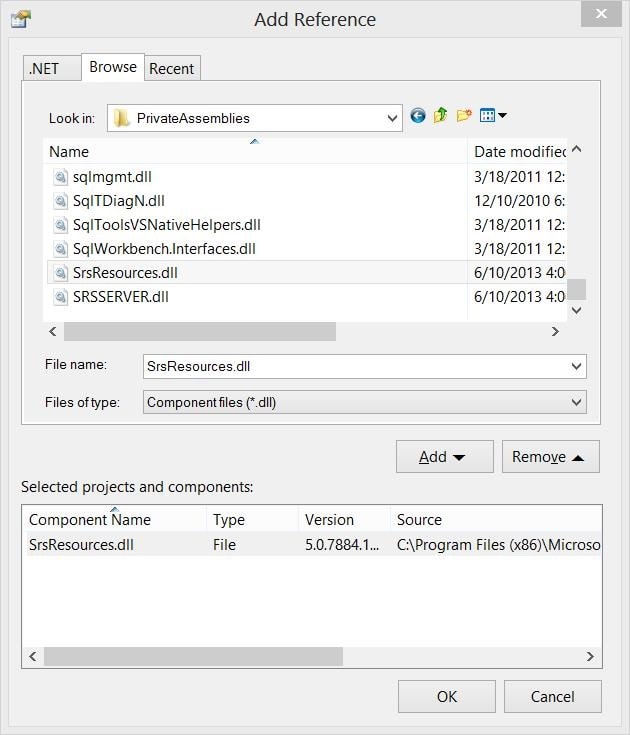Create a new folder icon
This screenshot has height=735, width=630.
pos(464,115)
